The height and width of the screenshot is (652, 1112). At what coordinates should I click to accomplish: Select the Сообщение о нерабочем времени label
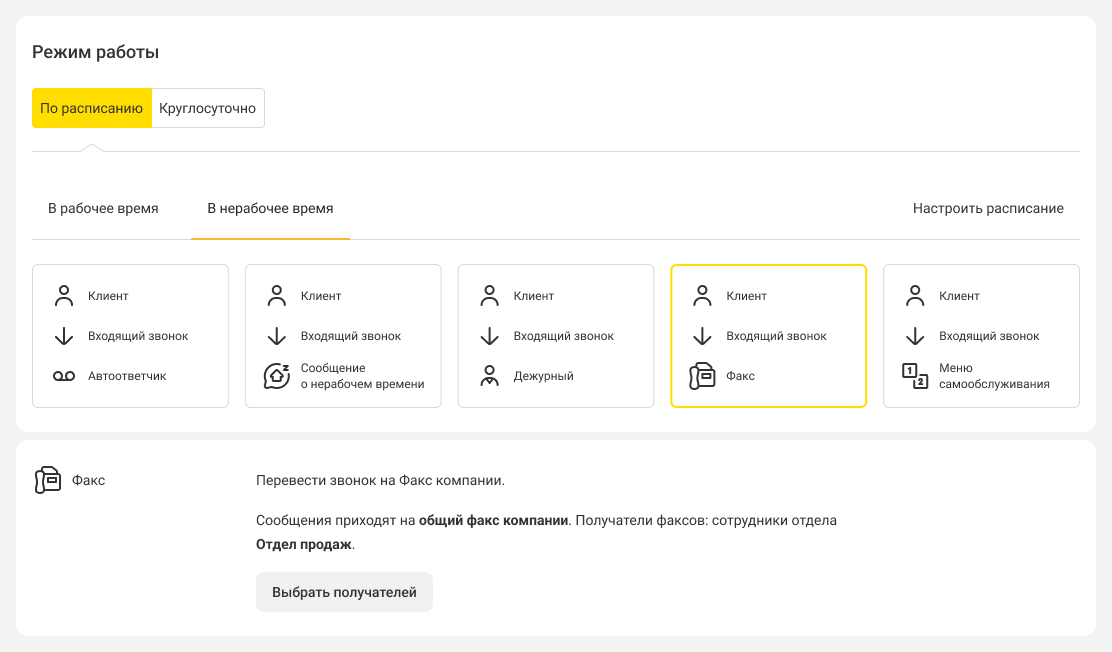tap(362, 376)
